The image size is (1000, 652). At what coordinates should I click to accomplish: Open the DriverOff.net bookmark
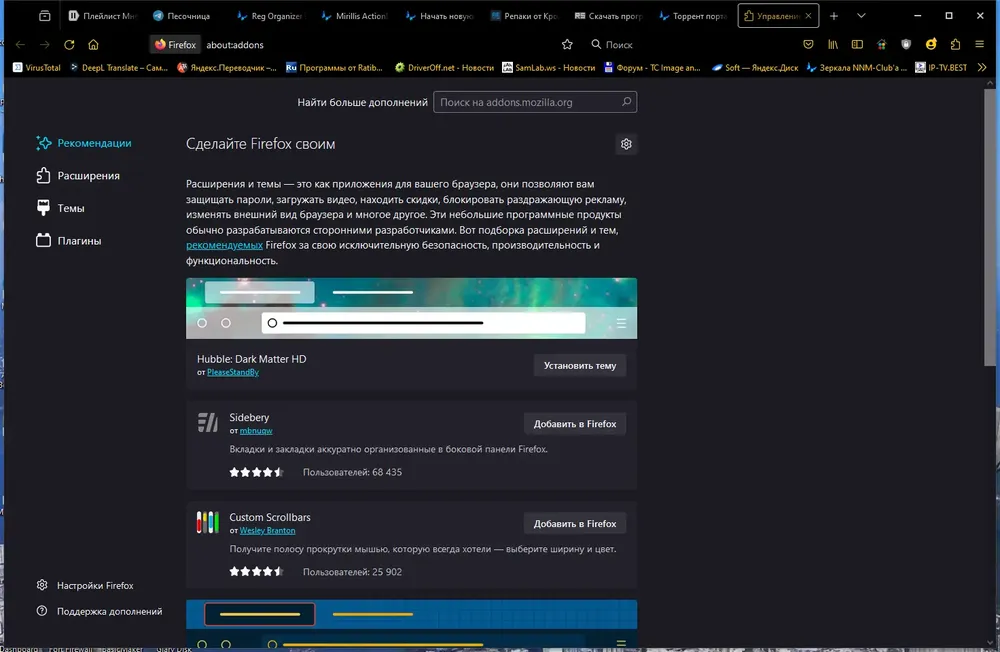pos(445,68)
